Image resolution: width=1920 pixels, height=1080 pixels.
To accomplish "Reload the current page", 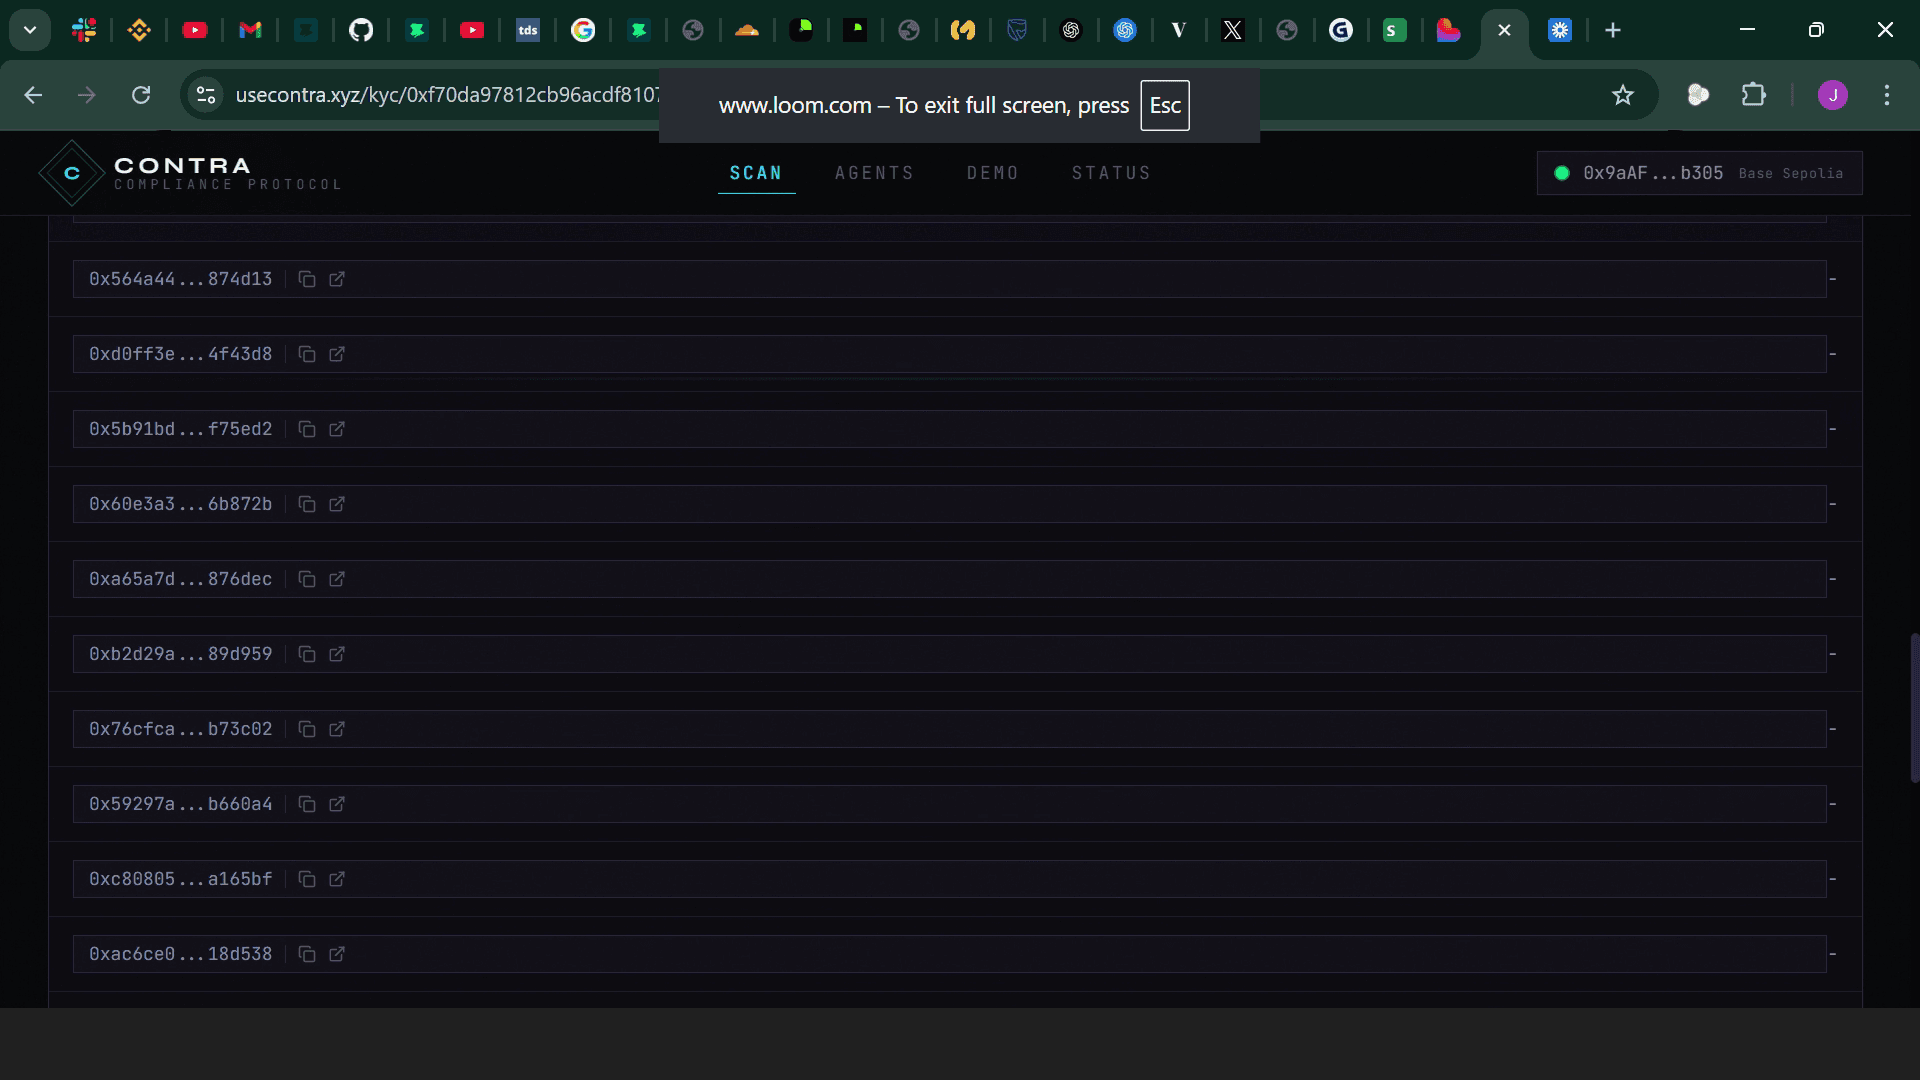I will click(141, 95).
